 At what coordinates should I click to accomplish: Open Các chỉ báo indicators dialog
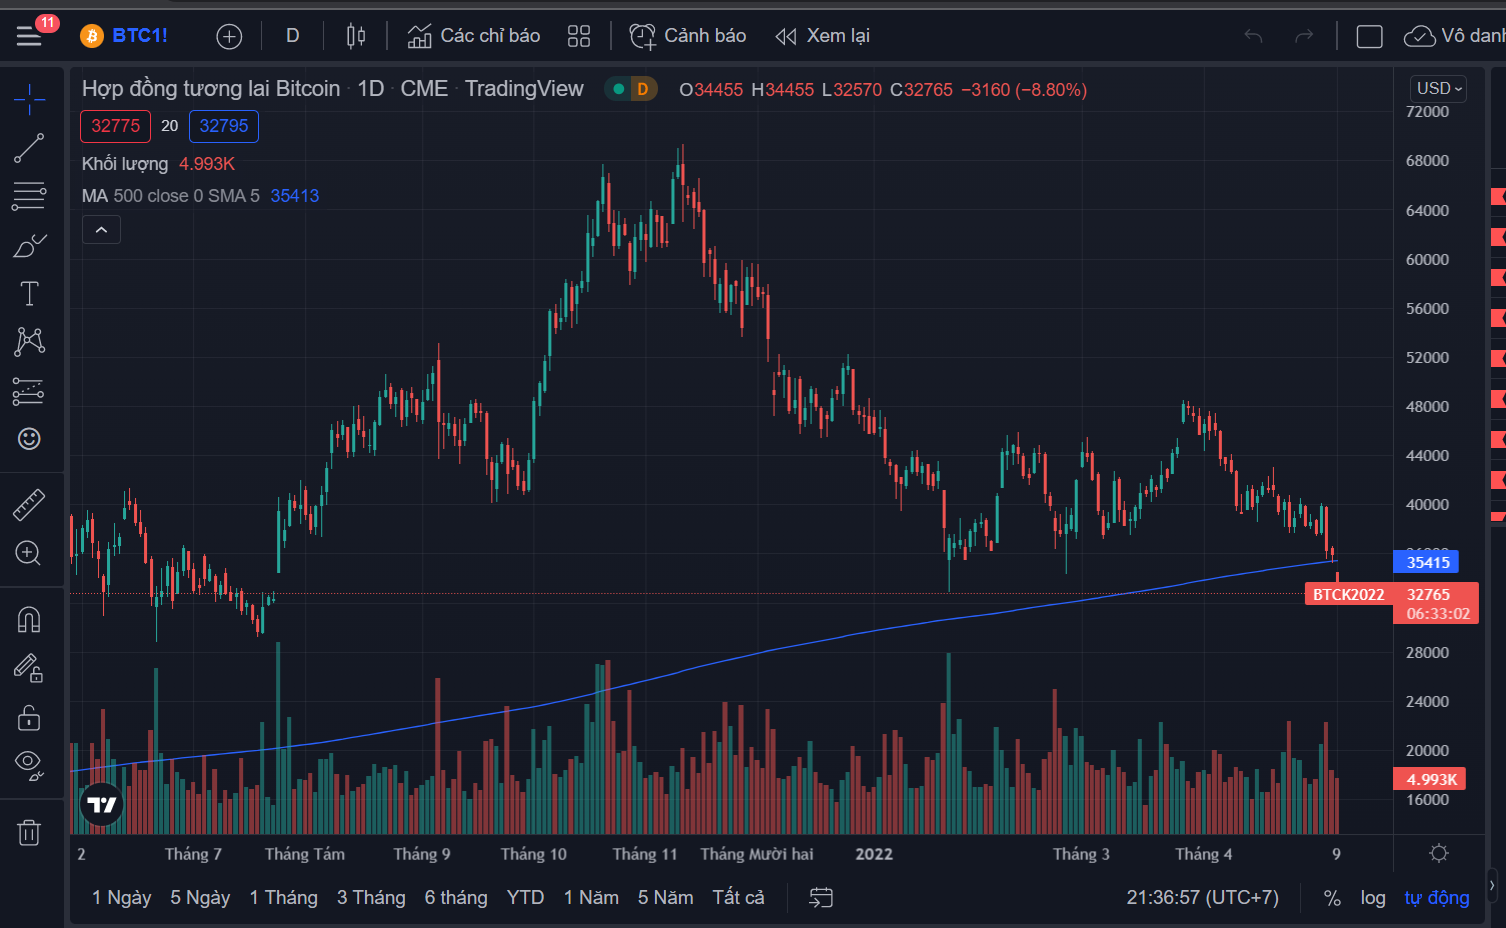click(x=474, y=36)
